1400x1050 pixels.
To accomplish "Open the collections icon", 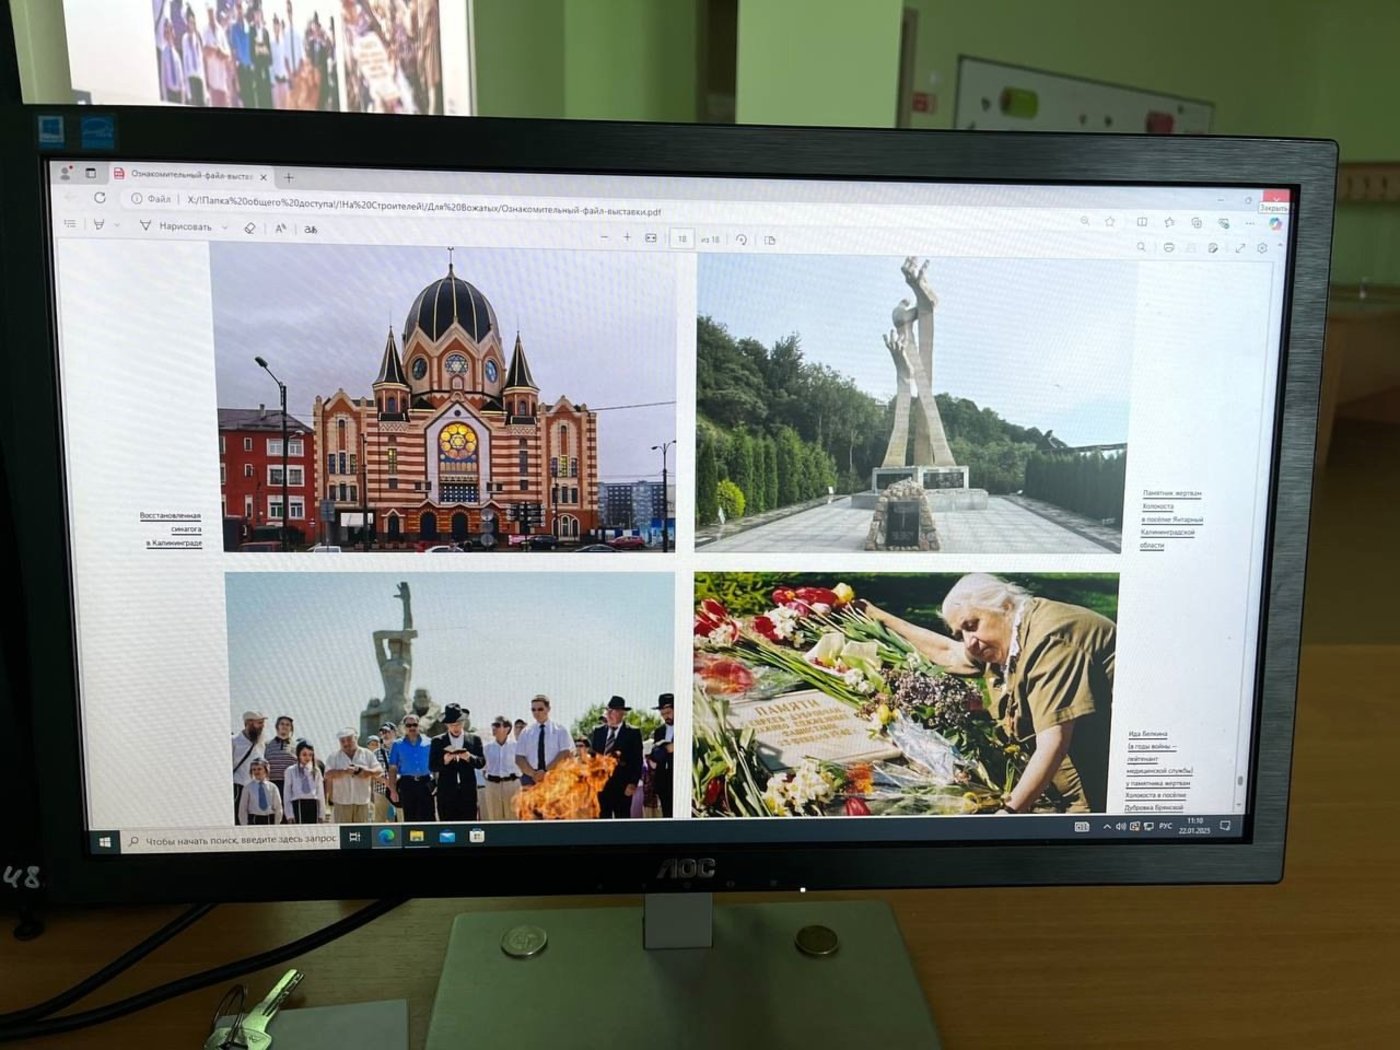I will 1196,223.
